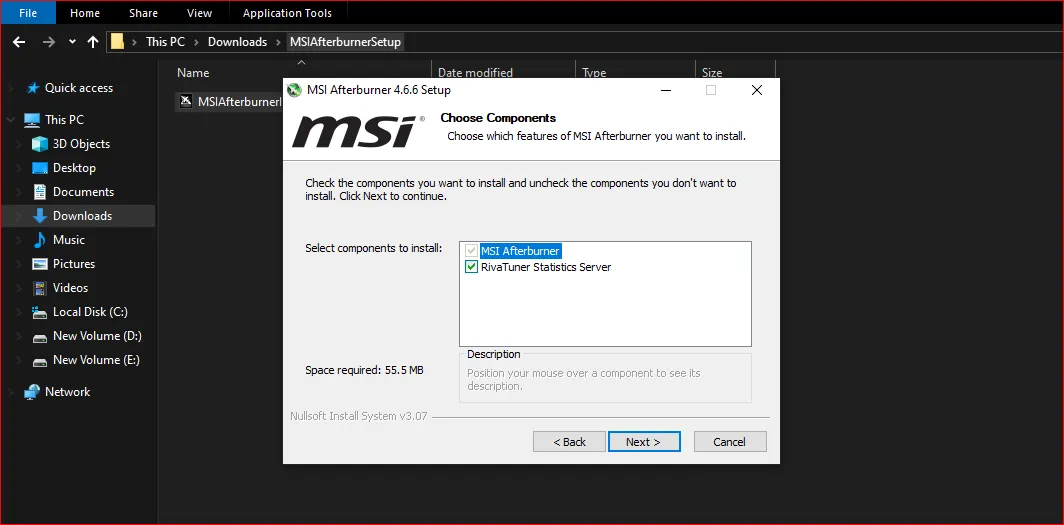Switch to the Share ribbon tab

143,13
